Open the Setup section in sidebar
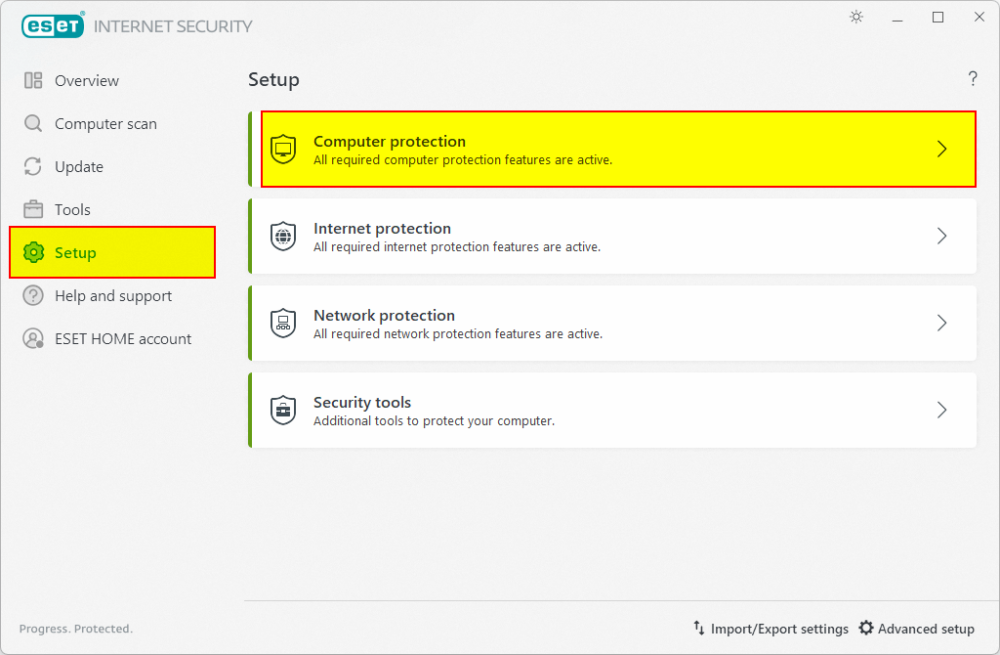The height and width of the screenshot is (655, 1000). coord(75,253)
